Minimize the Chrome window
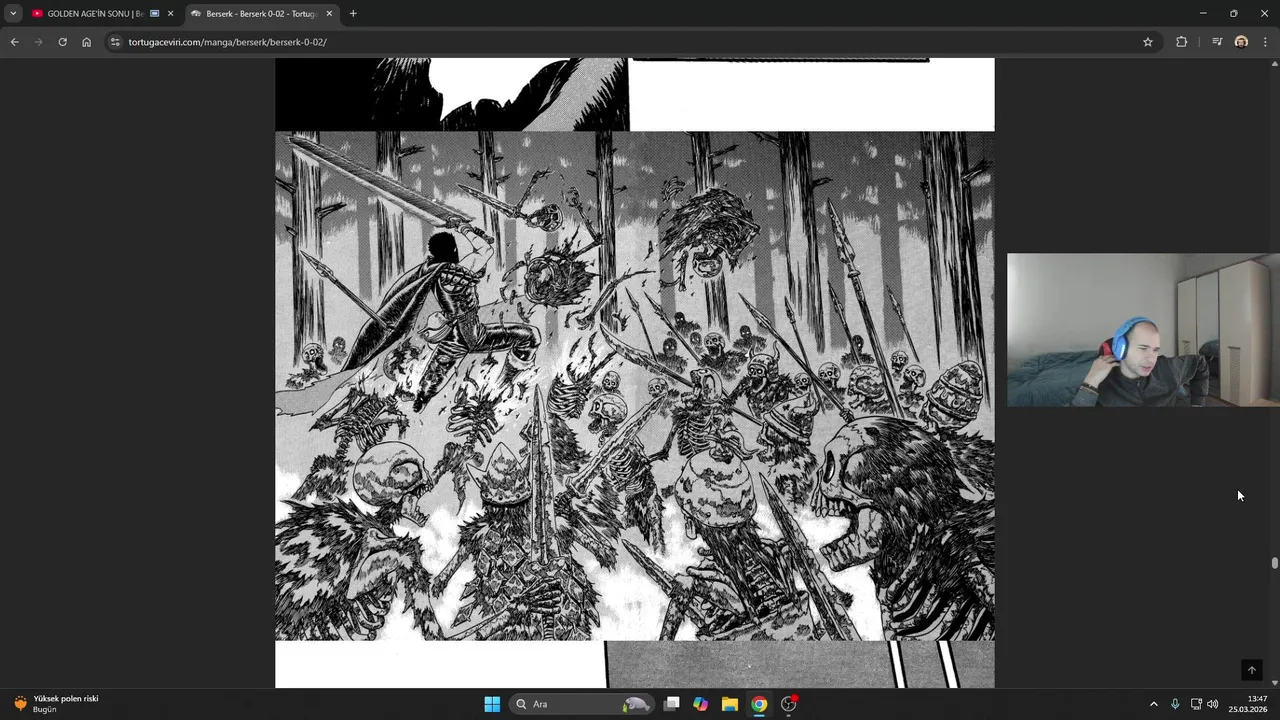1280x720 pixels. [1202, 13]
